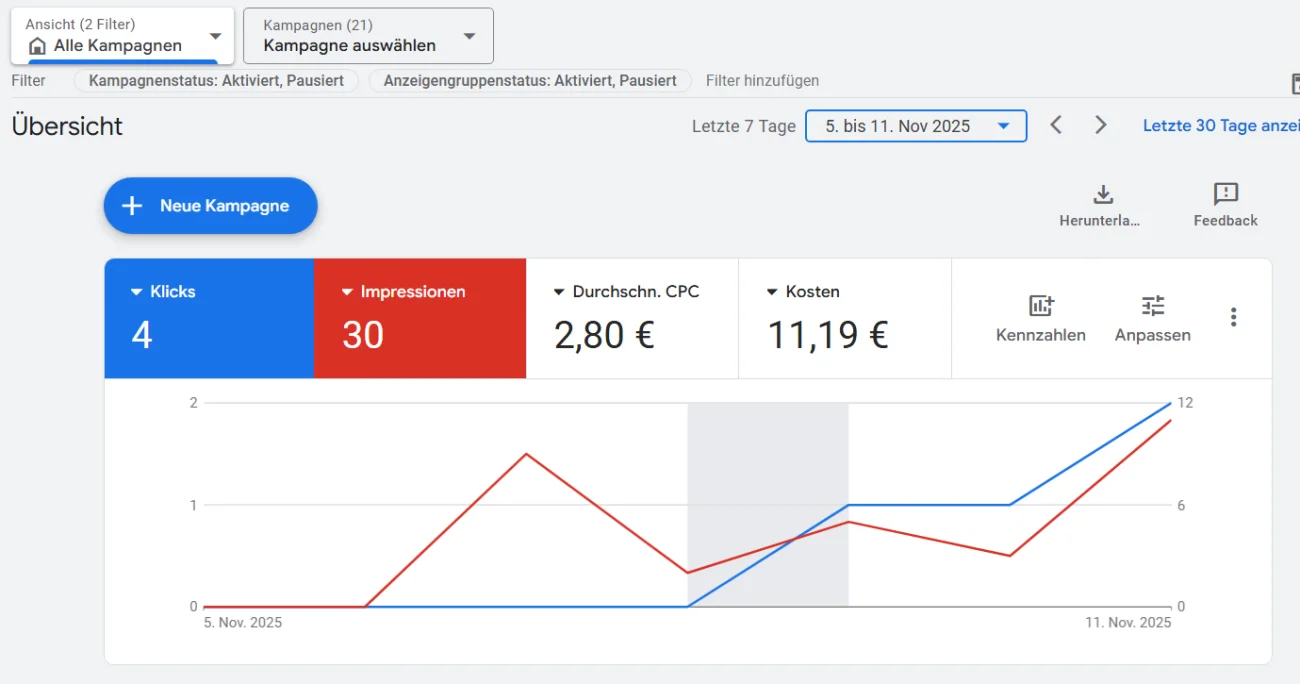Click the Letzte 30 Tage anzeigen link
This screenshot has width=1300, height=684.
coord(1220,126)
